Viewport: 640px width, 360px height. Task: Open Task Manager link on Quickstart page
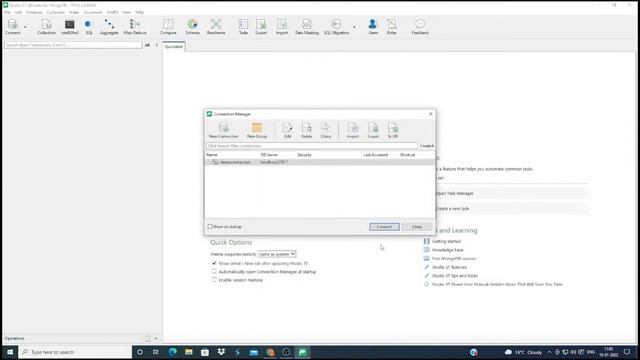point(455,193)
